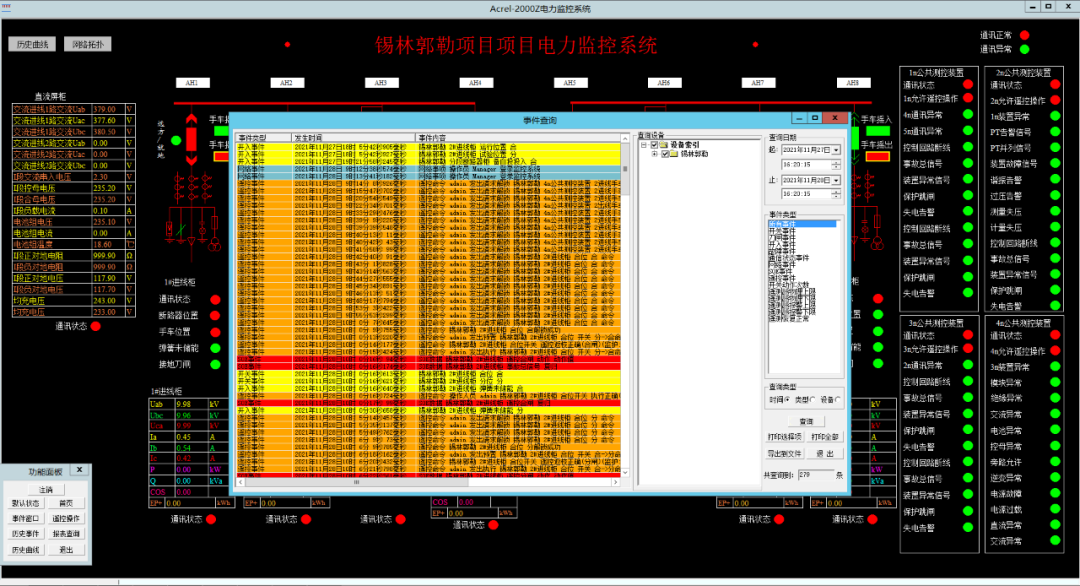Open 事件窗口 from the 功能面板
1080x586 pixels.
pyautogui.click(x=28, y=519)
